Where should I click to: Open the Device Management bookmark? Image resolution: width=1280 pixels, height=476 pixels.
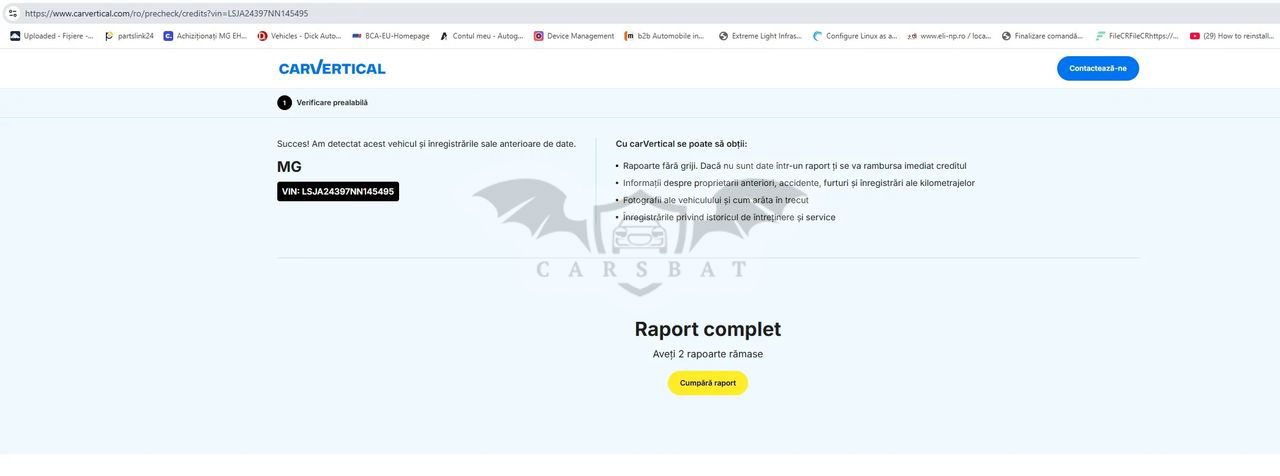click(x=573, y=36)
